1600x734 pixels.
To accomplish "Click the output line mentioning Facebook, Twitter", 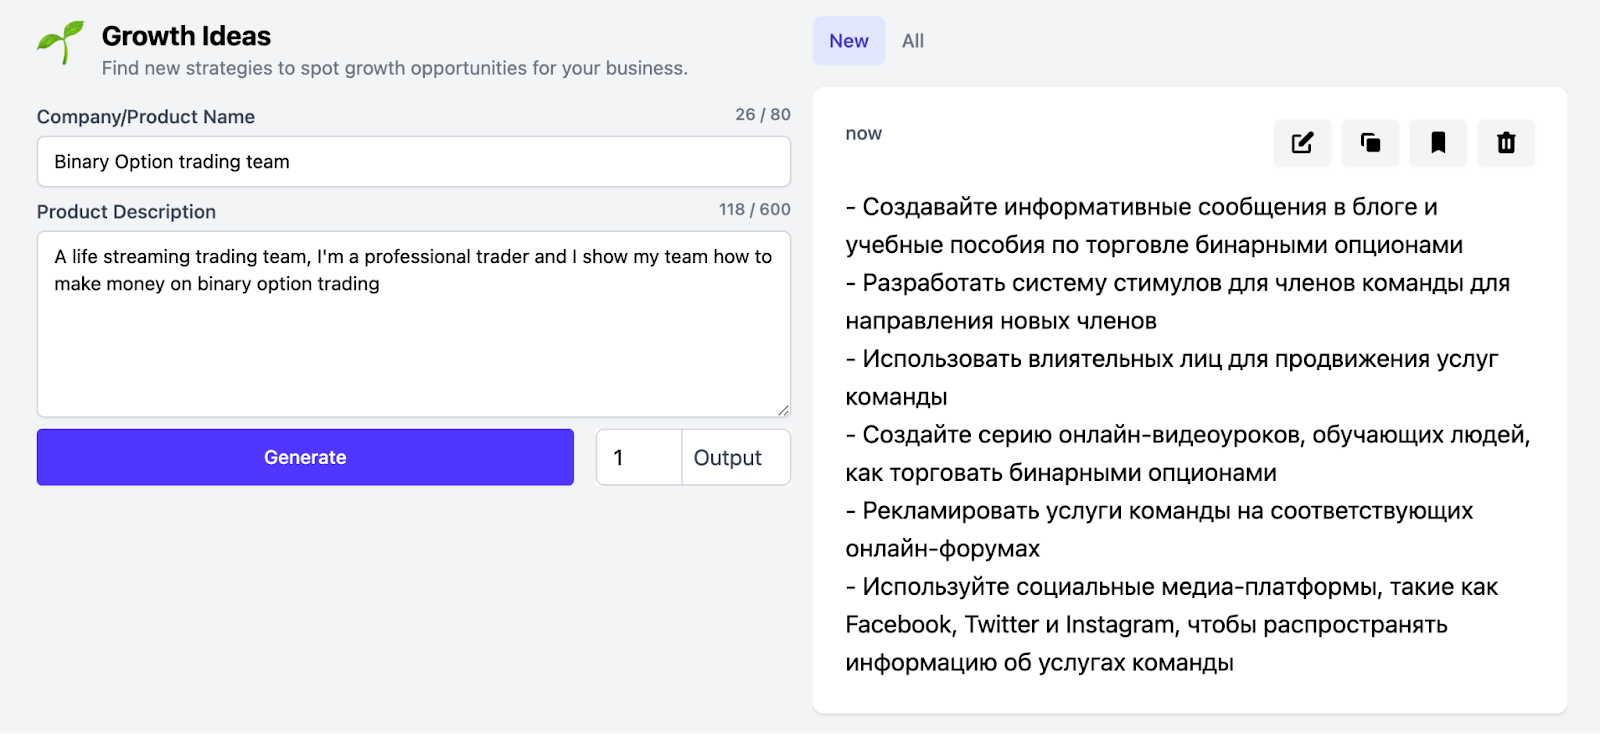I will 1145,625.
